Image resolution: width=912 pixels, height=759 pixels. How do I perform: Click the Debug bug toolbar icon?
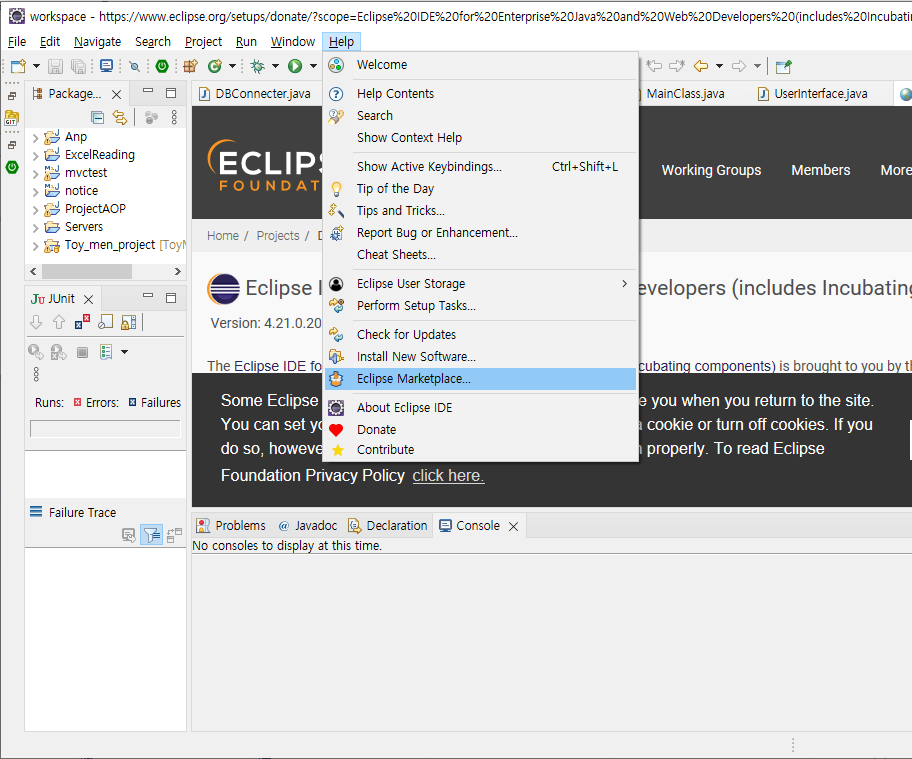pyautogui.click(x=257, y=66)
